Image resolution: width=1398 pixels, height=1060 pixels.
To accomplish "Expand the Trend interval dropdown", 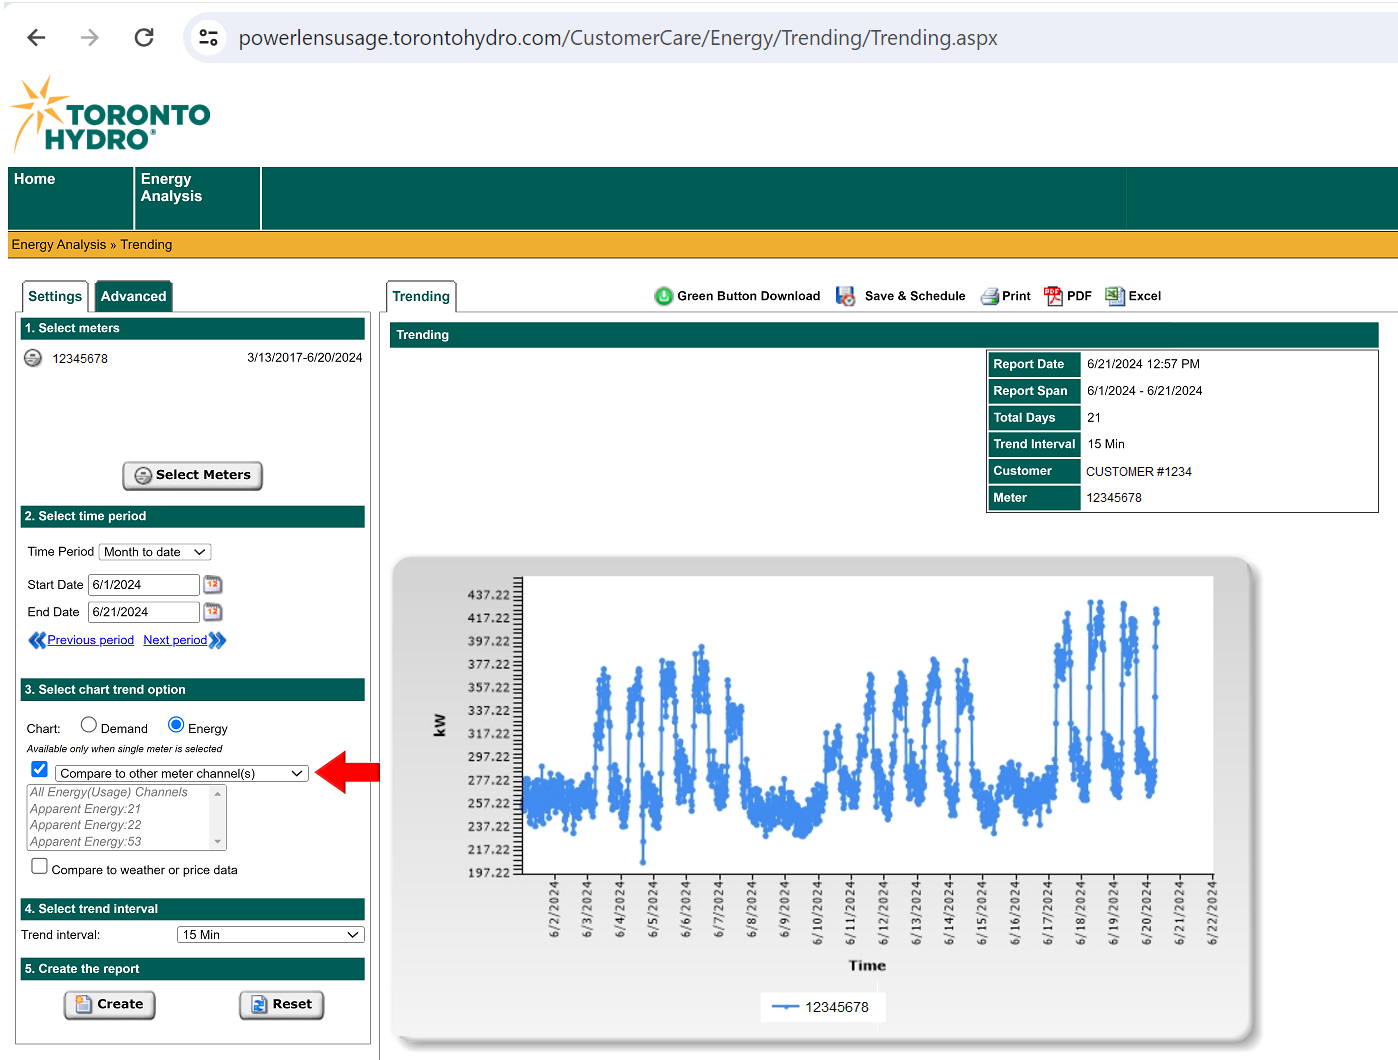I will pyautogui.click(x=270, y=935).
